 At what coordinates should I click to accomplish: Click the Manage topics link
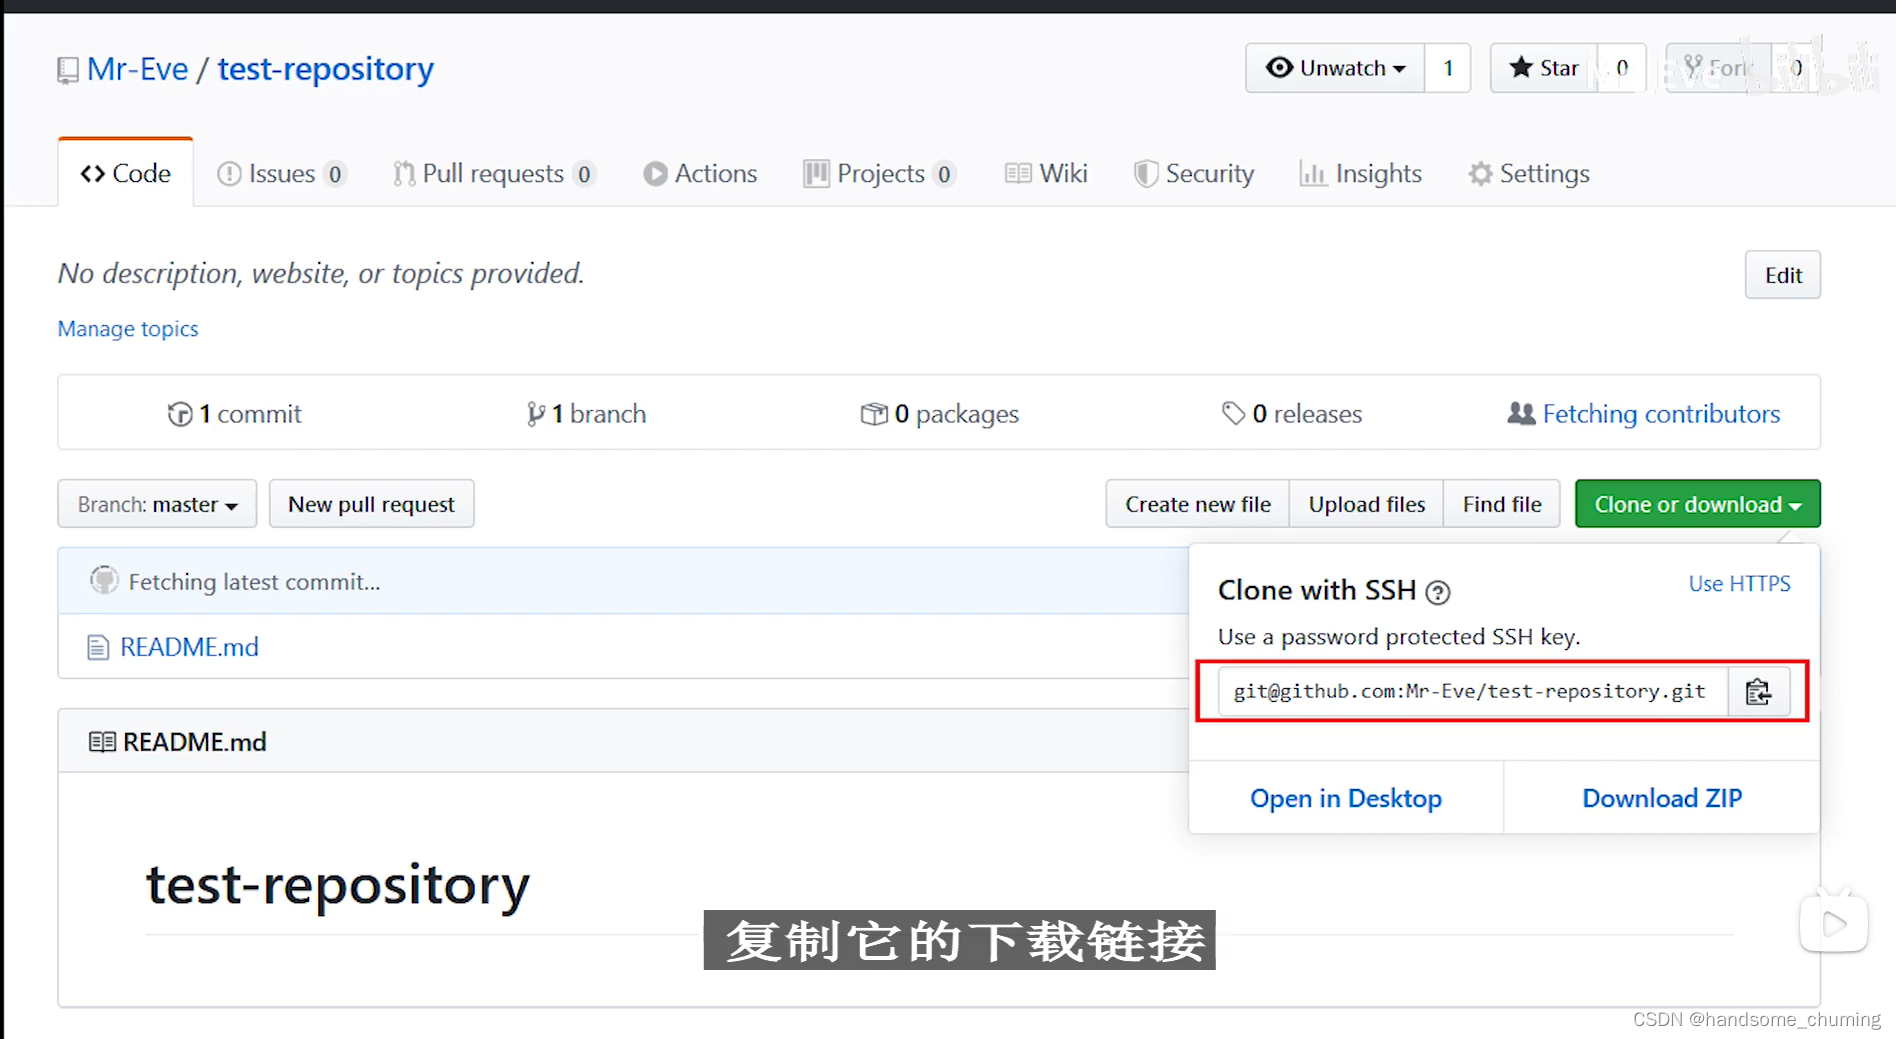tap(128, 329)
